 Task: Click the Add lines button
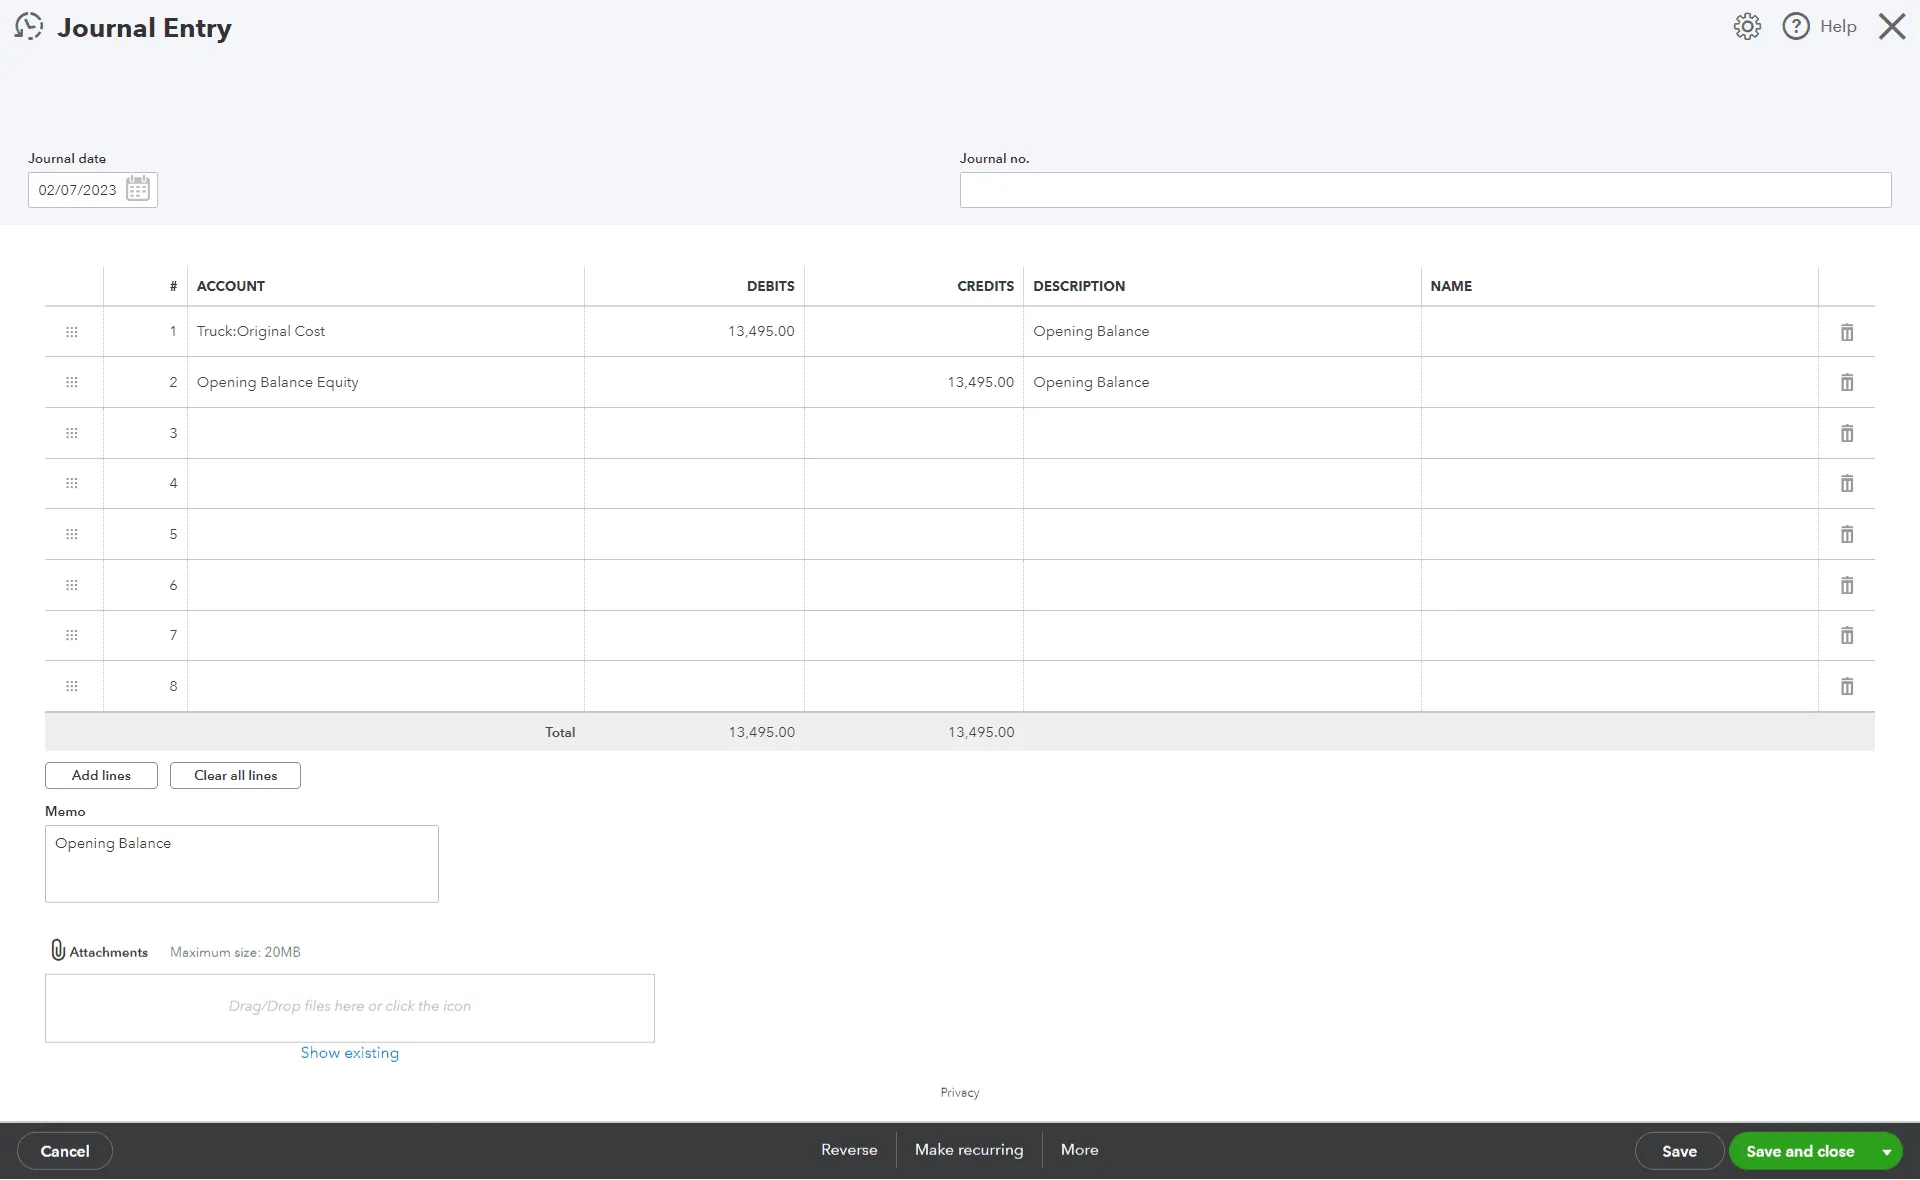pyautogui.click(x=100, y=775)
